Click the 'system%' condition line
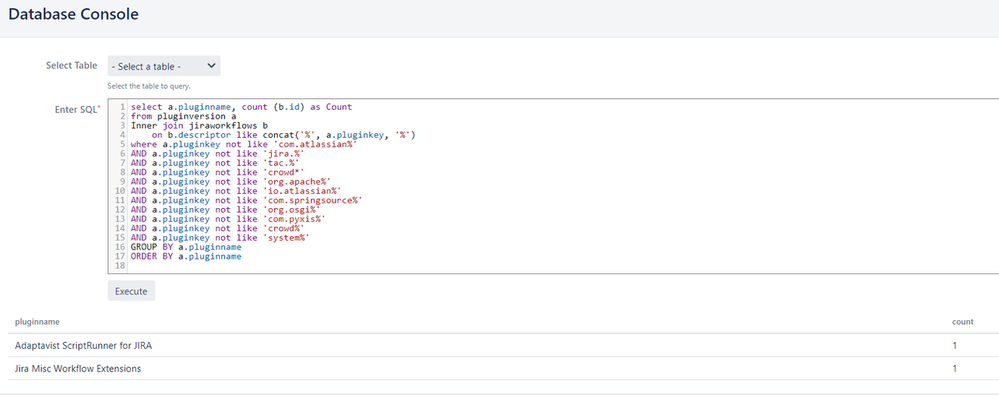The width and height of the screenshot is (999, 395). pyautogui.click(x=220, y=238)
